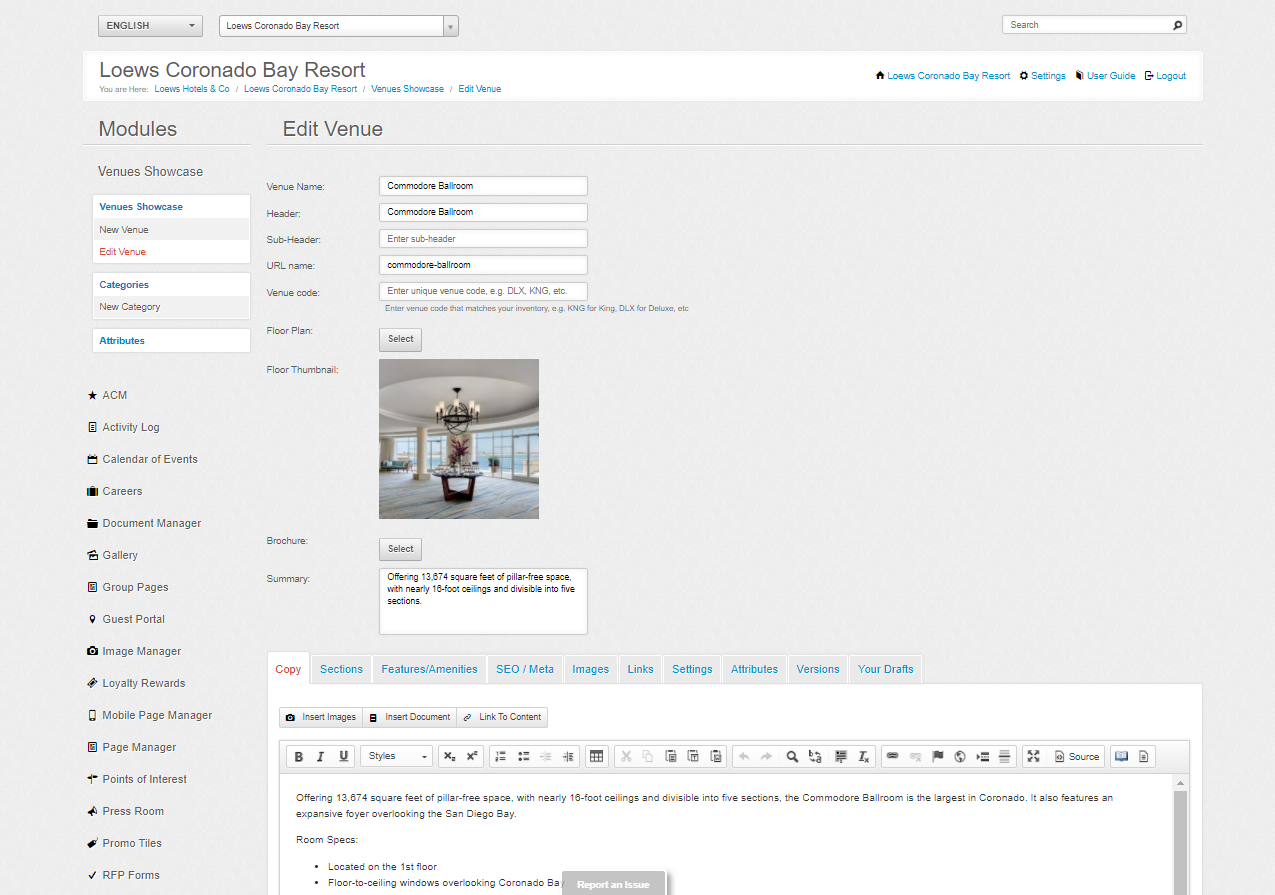Click the search magnifier icon at top

click(1177, 25)
